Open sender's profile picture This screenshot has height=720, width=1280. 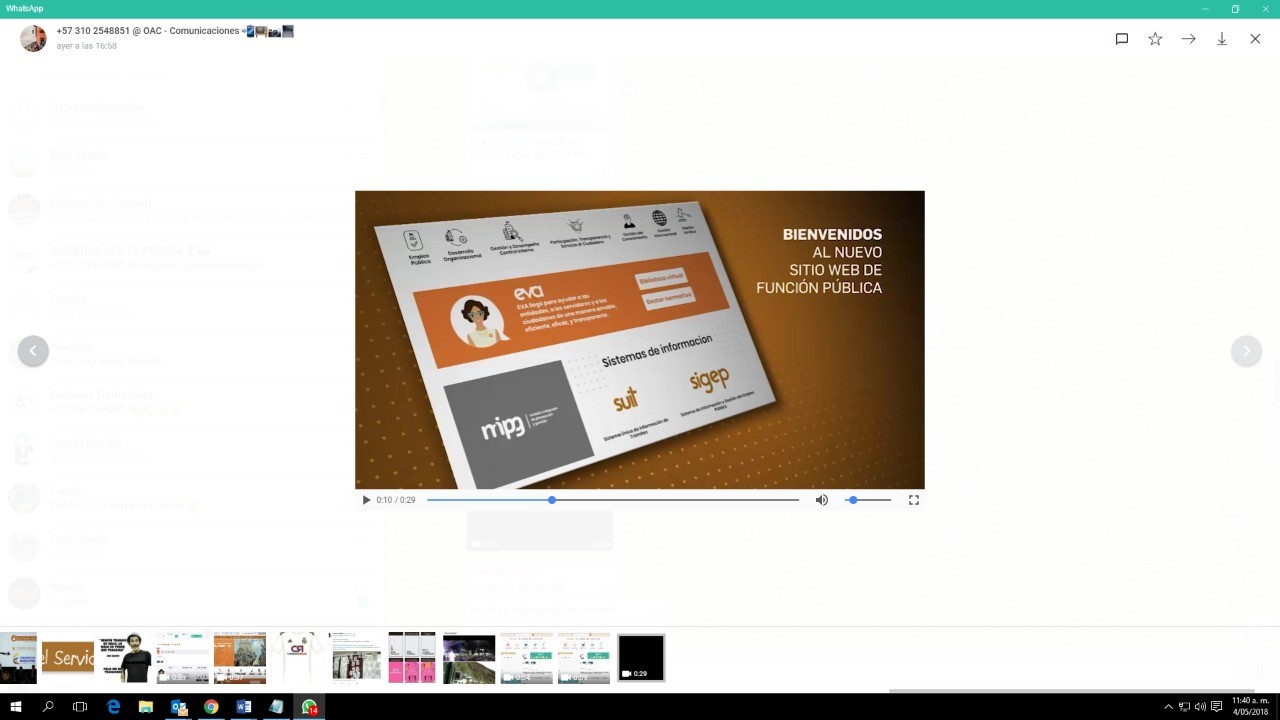point(33,39)
